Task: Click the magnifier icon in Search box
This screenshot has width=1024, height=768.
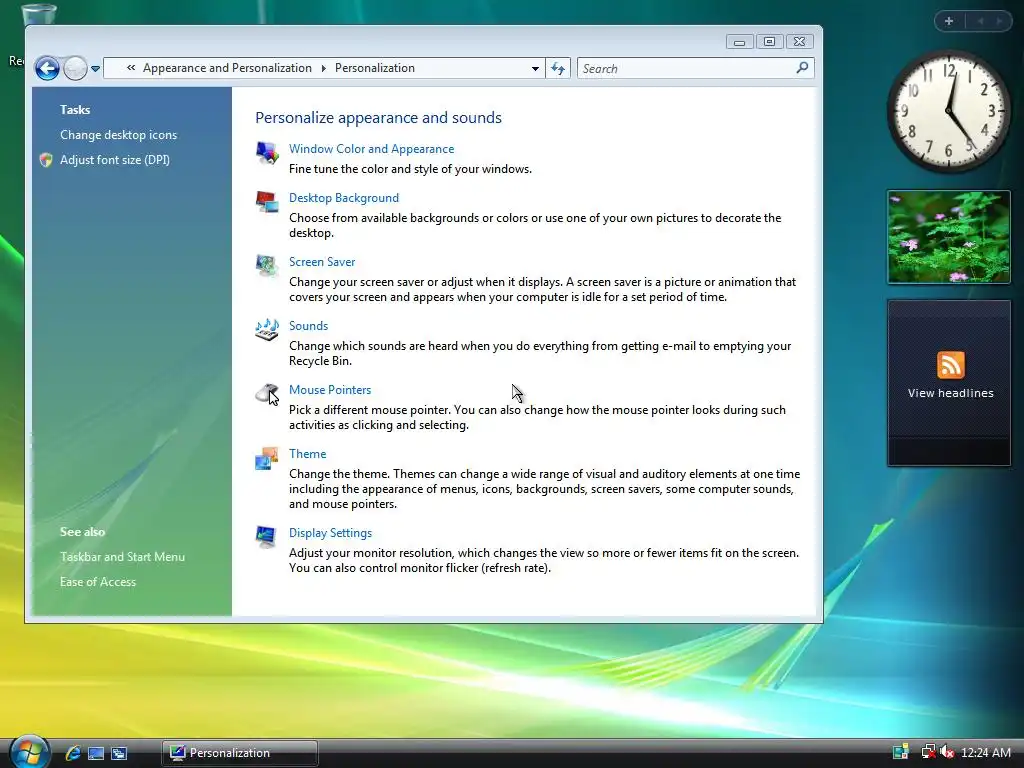Action: (x=802, y=67)
